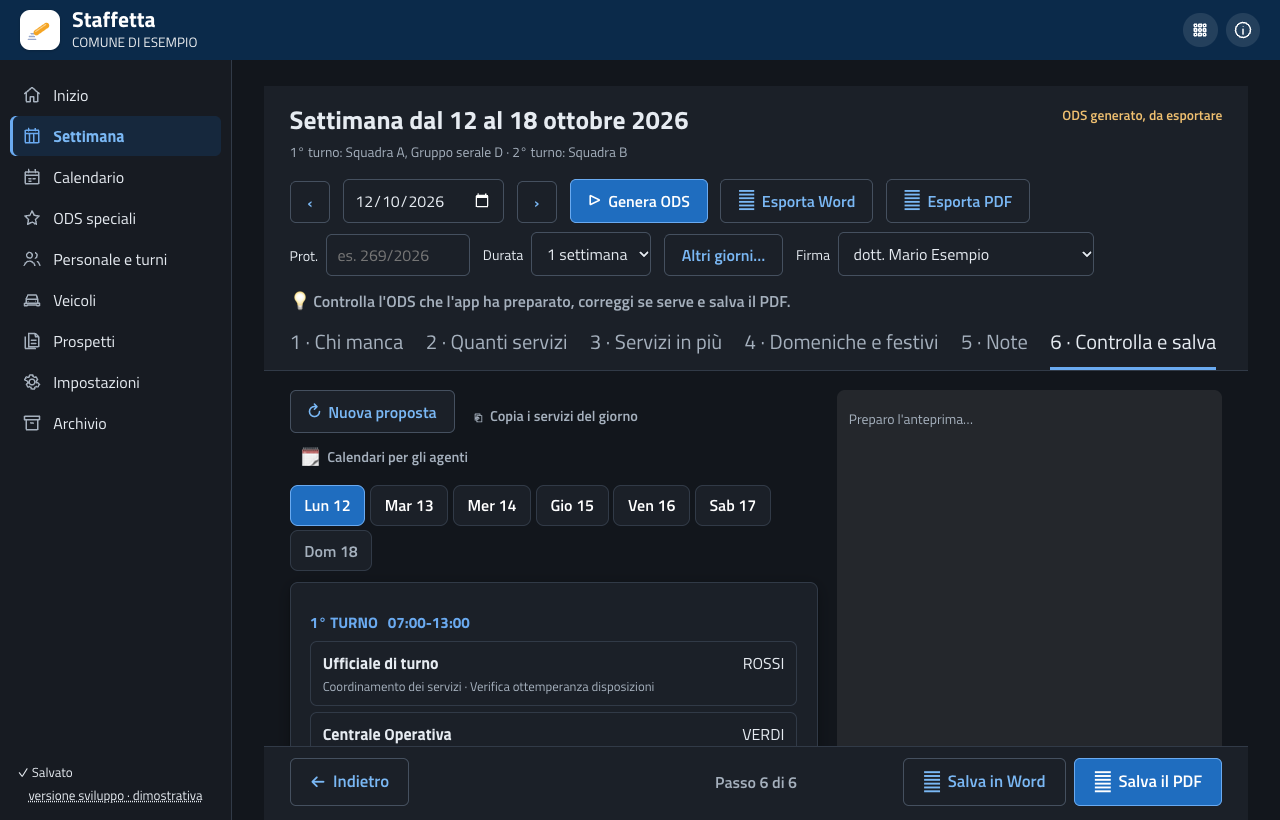The height and width of the screenshot is (820, 1280).
Task: Click the calendar icon beside Calendario
Action: pyautogui.click(x=32, y=177)
